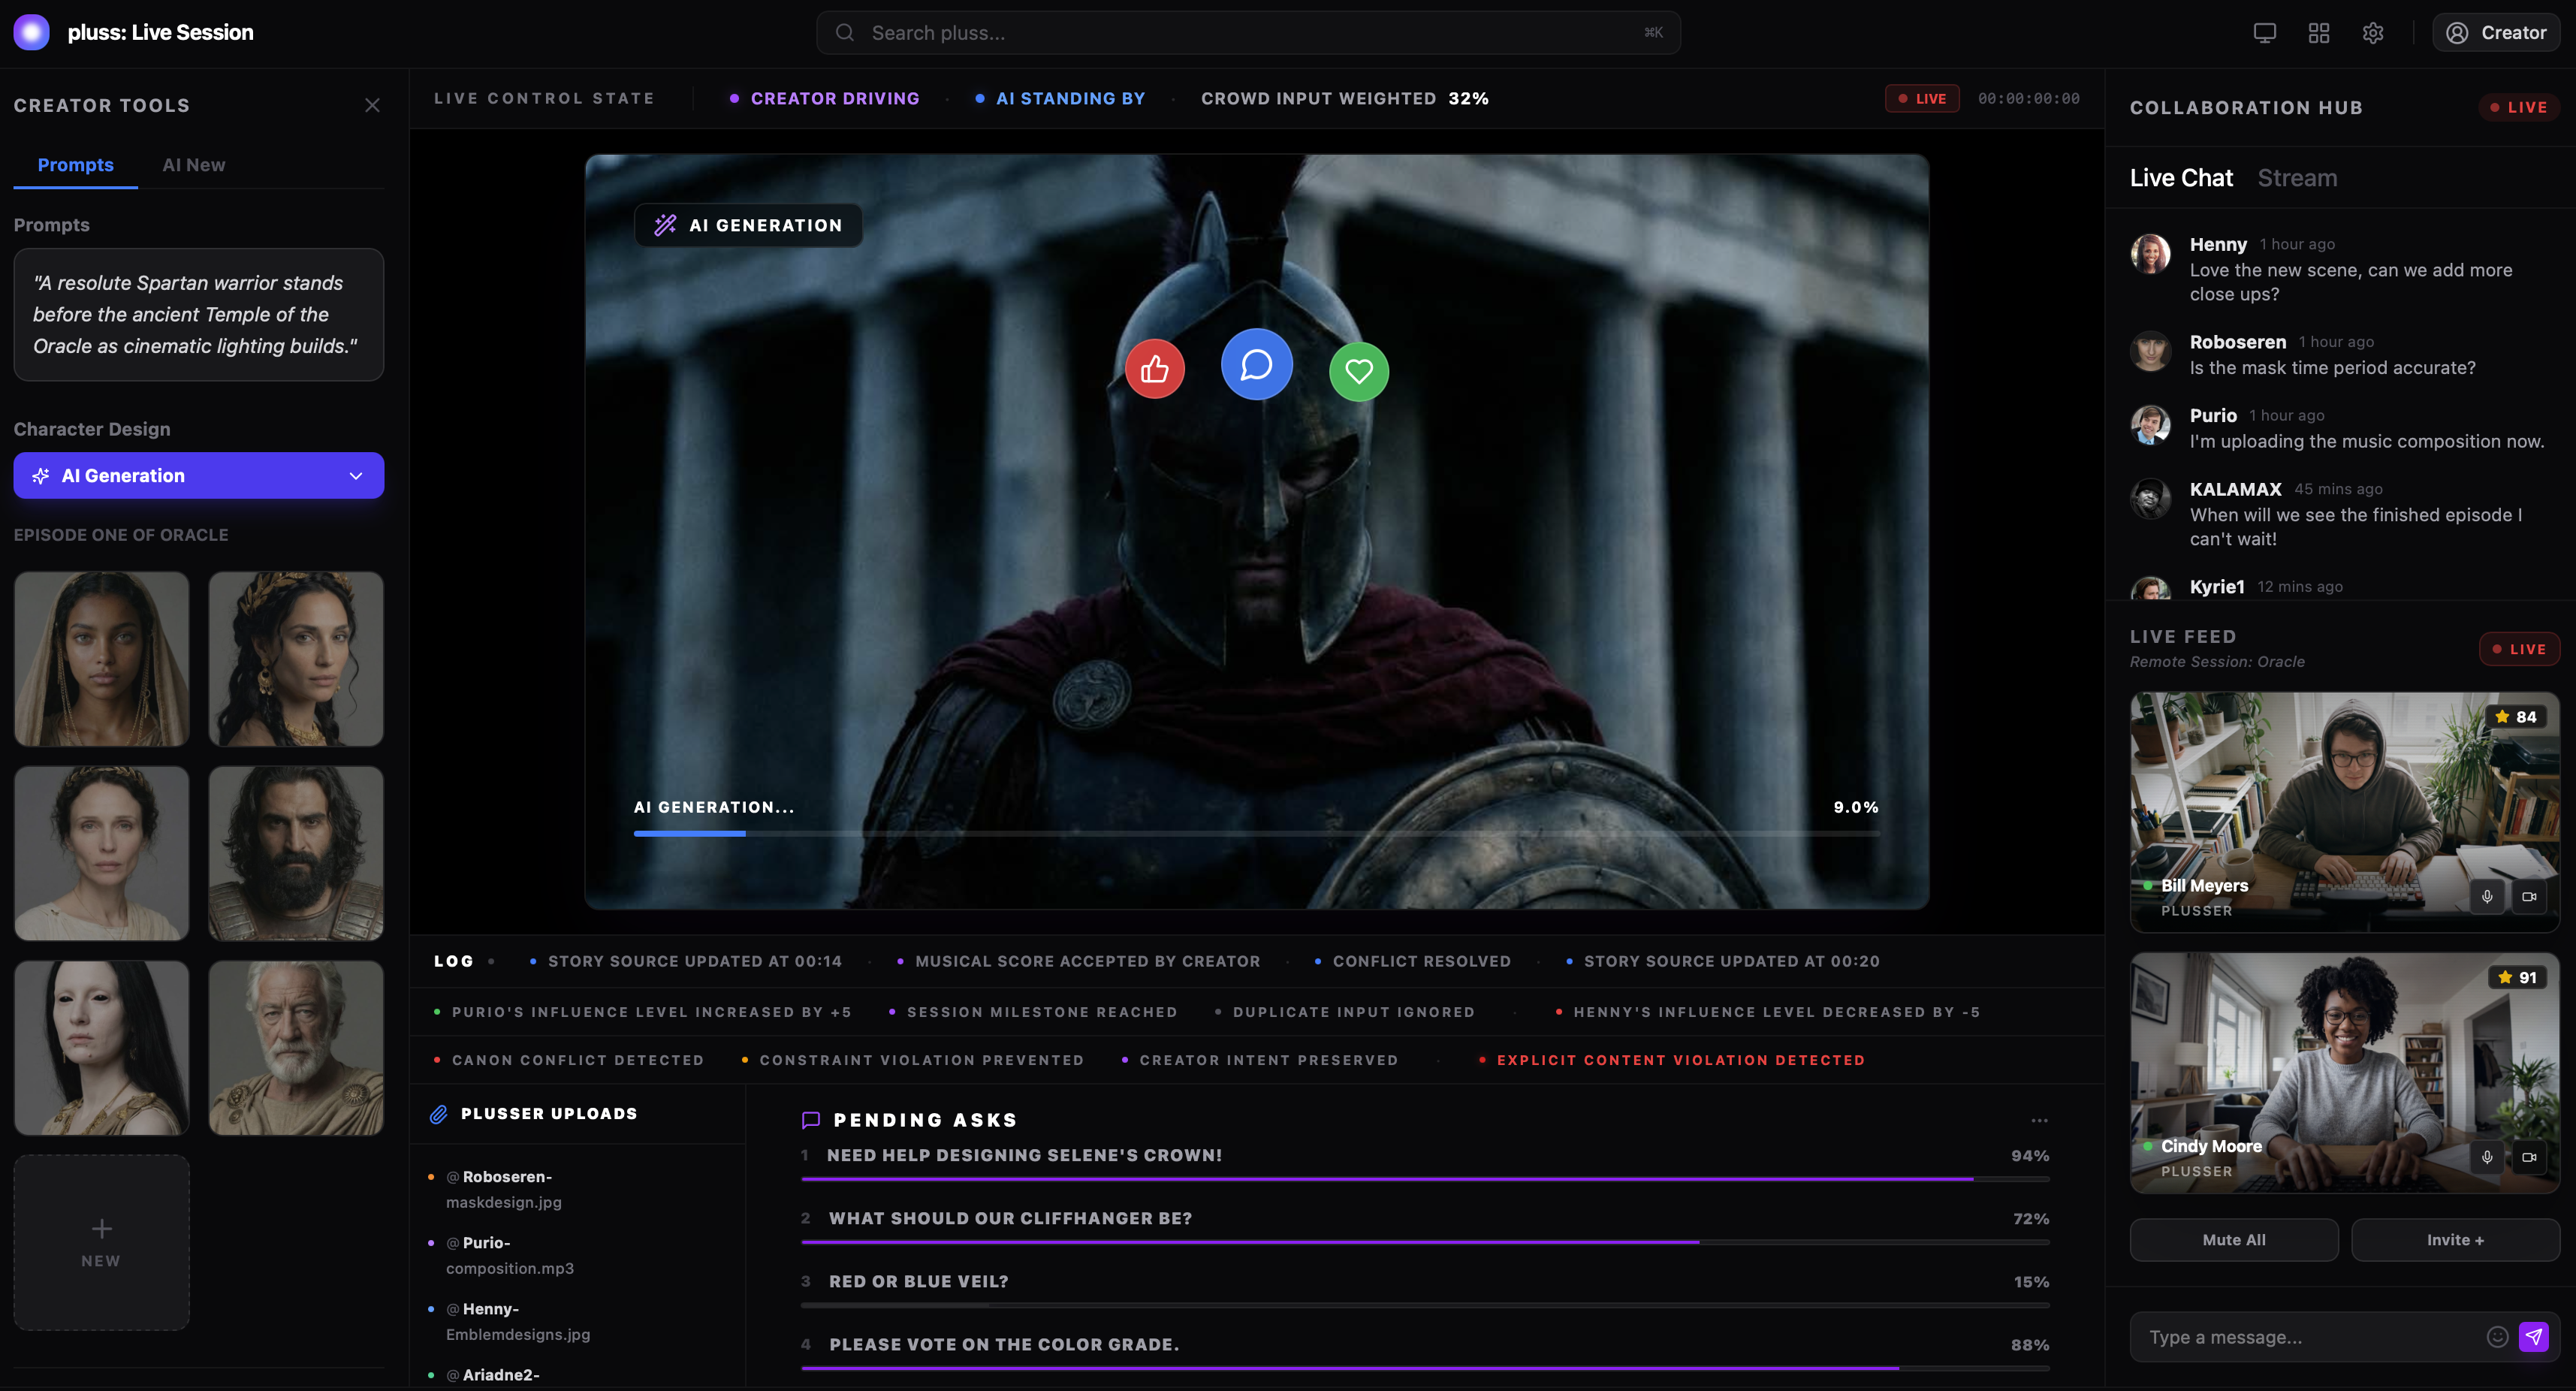
Task: Switch to the AI New tab
Action: pyautogui.click(x=193, y=165)
